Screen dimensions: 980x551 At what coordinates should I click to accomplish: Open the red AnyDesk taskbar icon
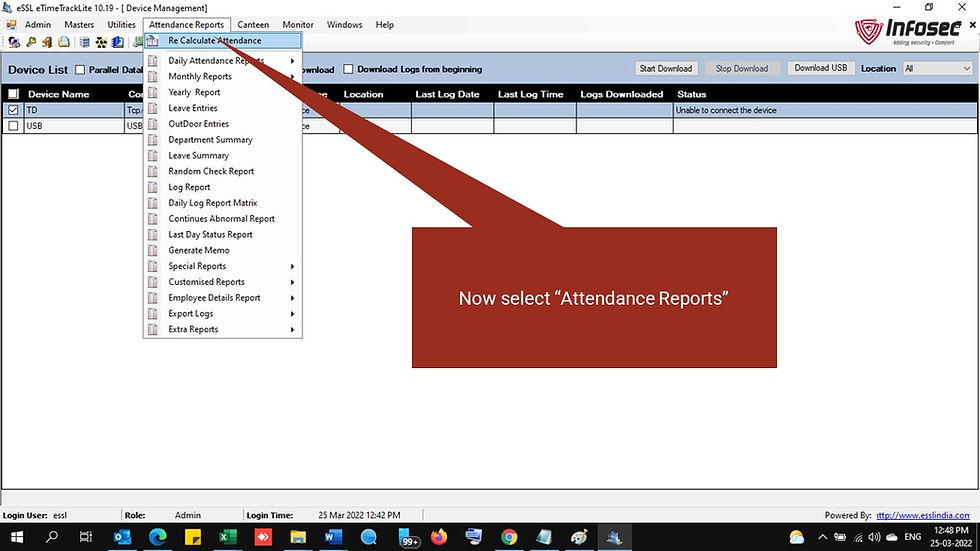point(263,537)
